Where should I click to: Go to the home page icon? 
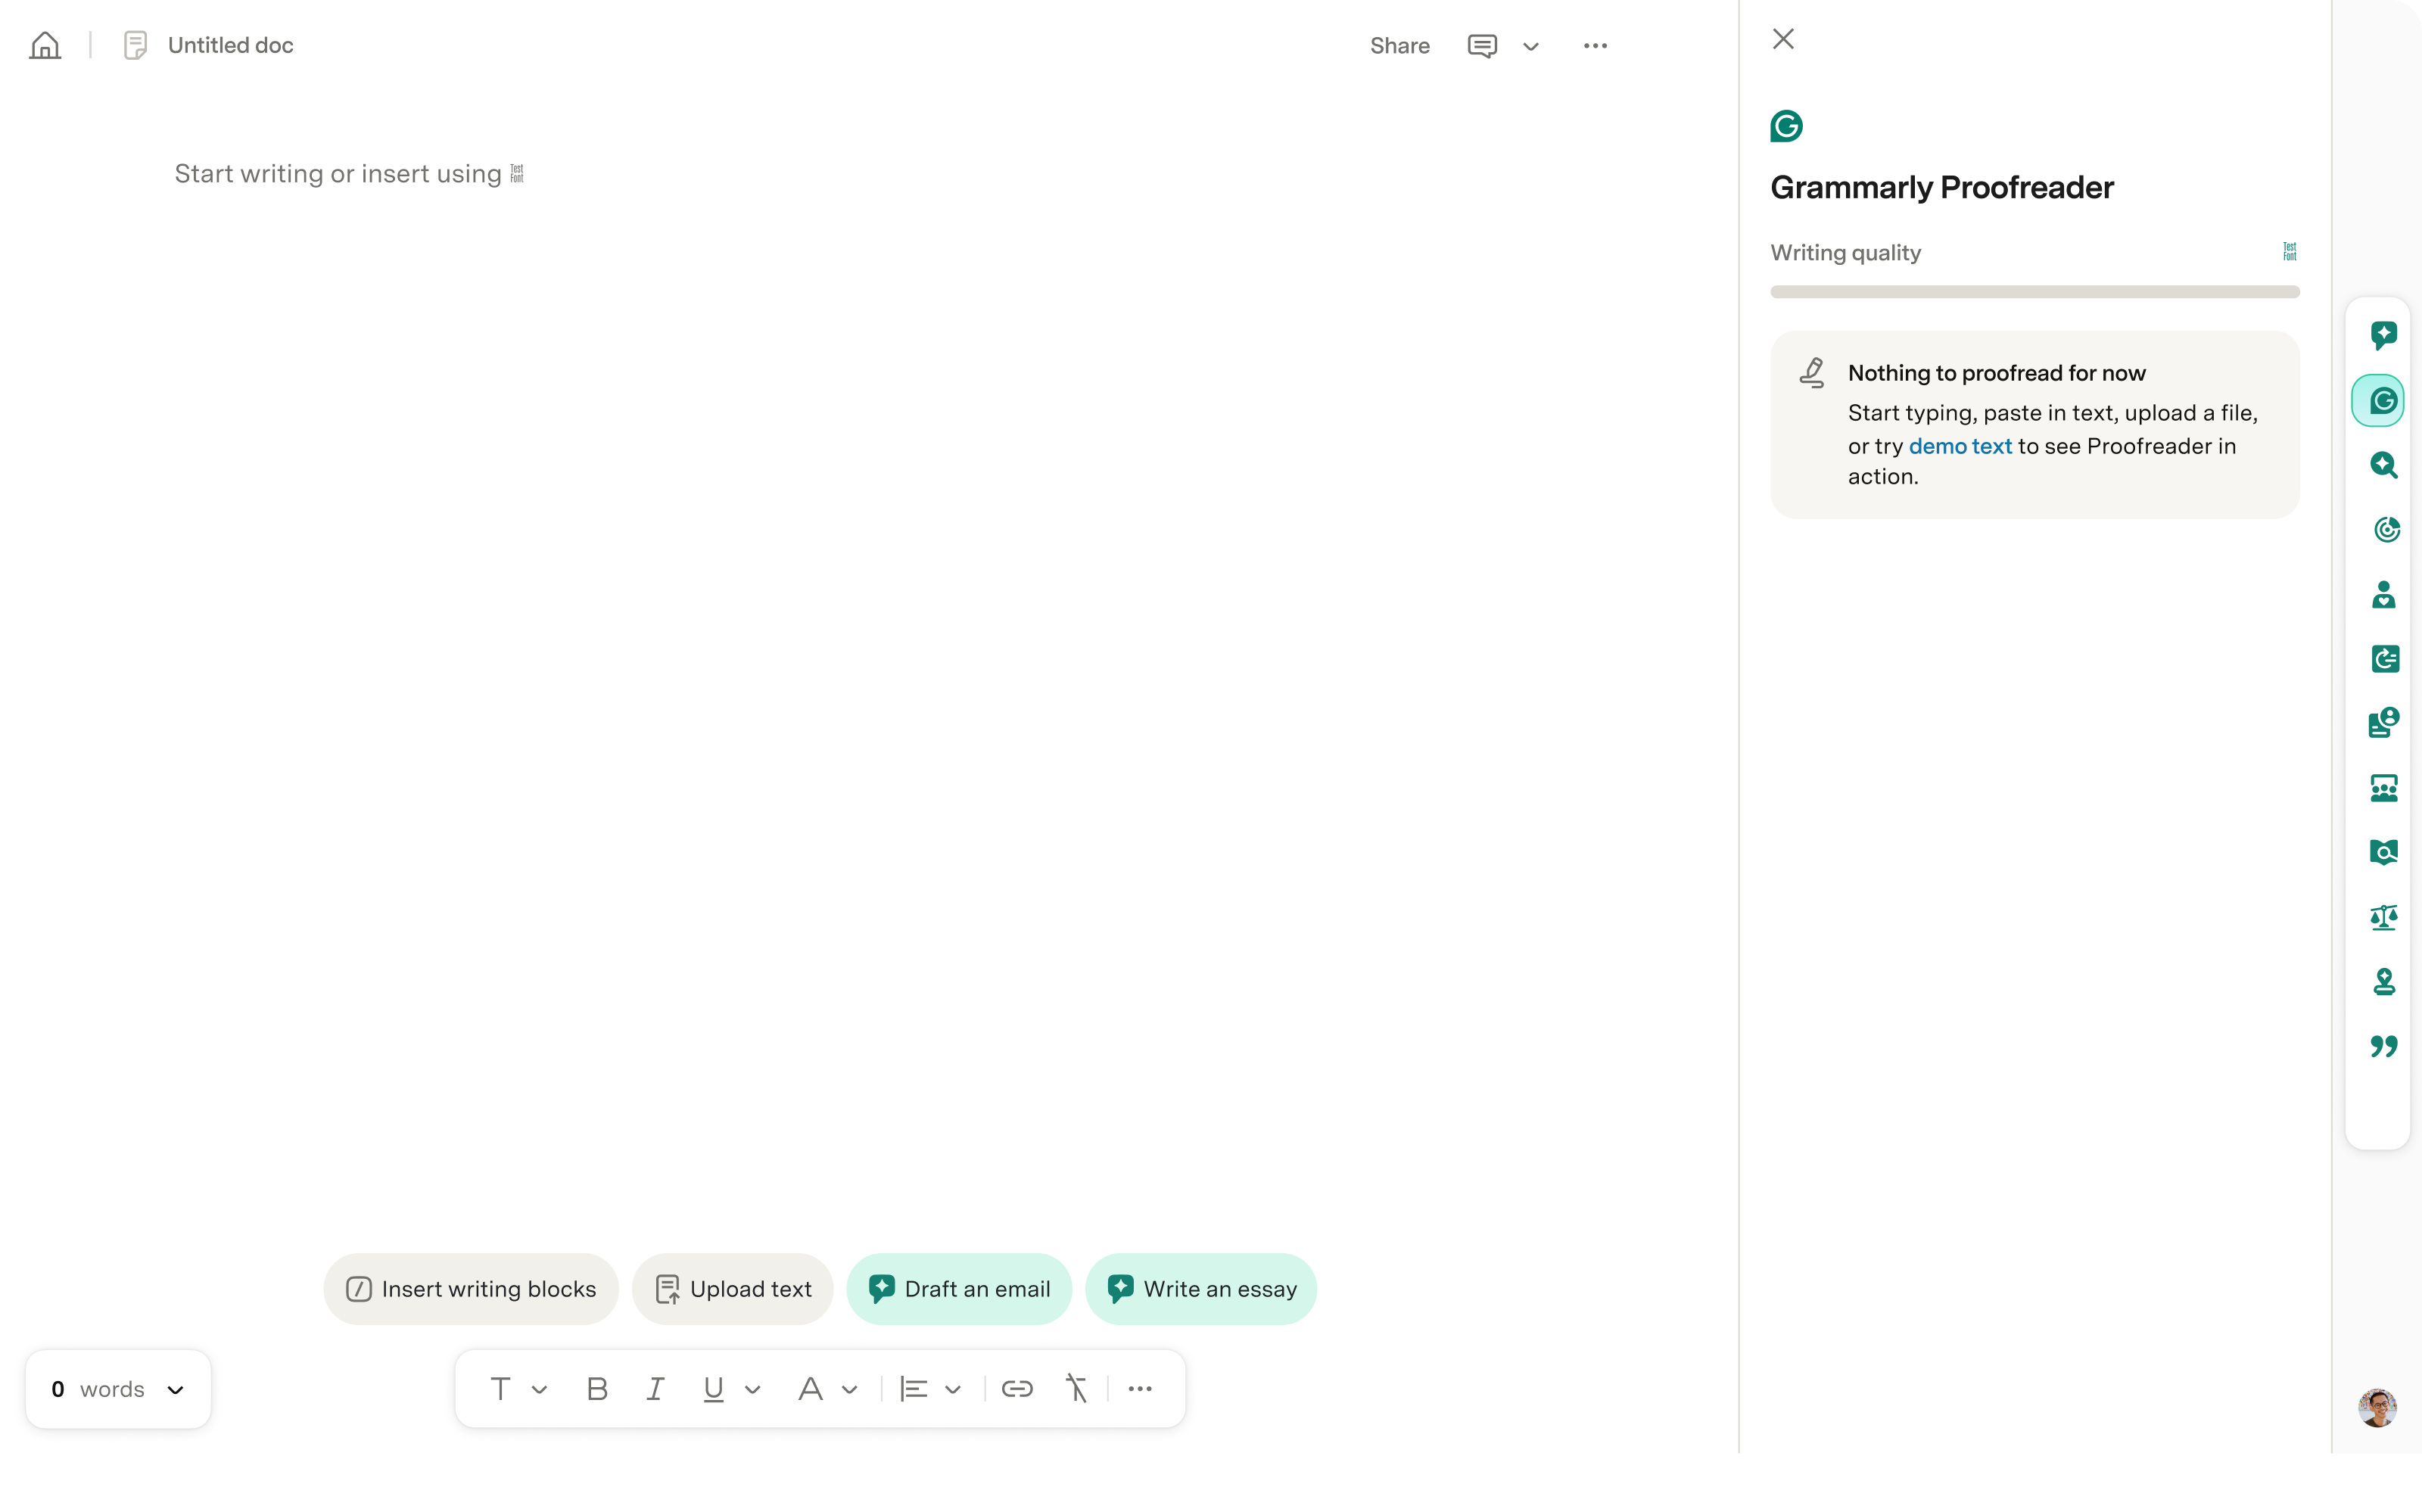(45, 45)
